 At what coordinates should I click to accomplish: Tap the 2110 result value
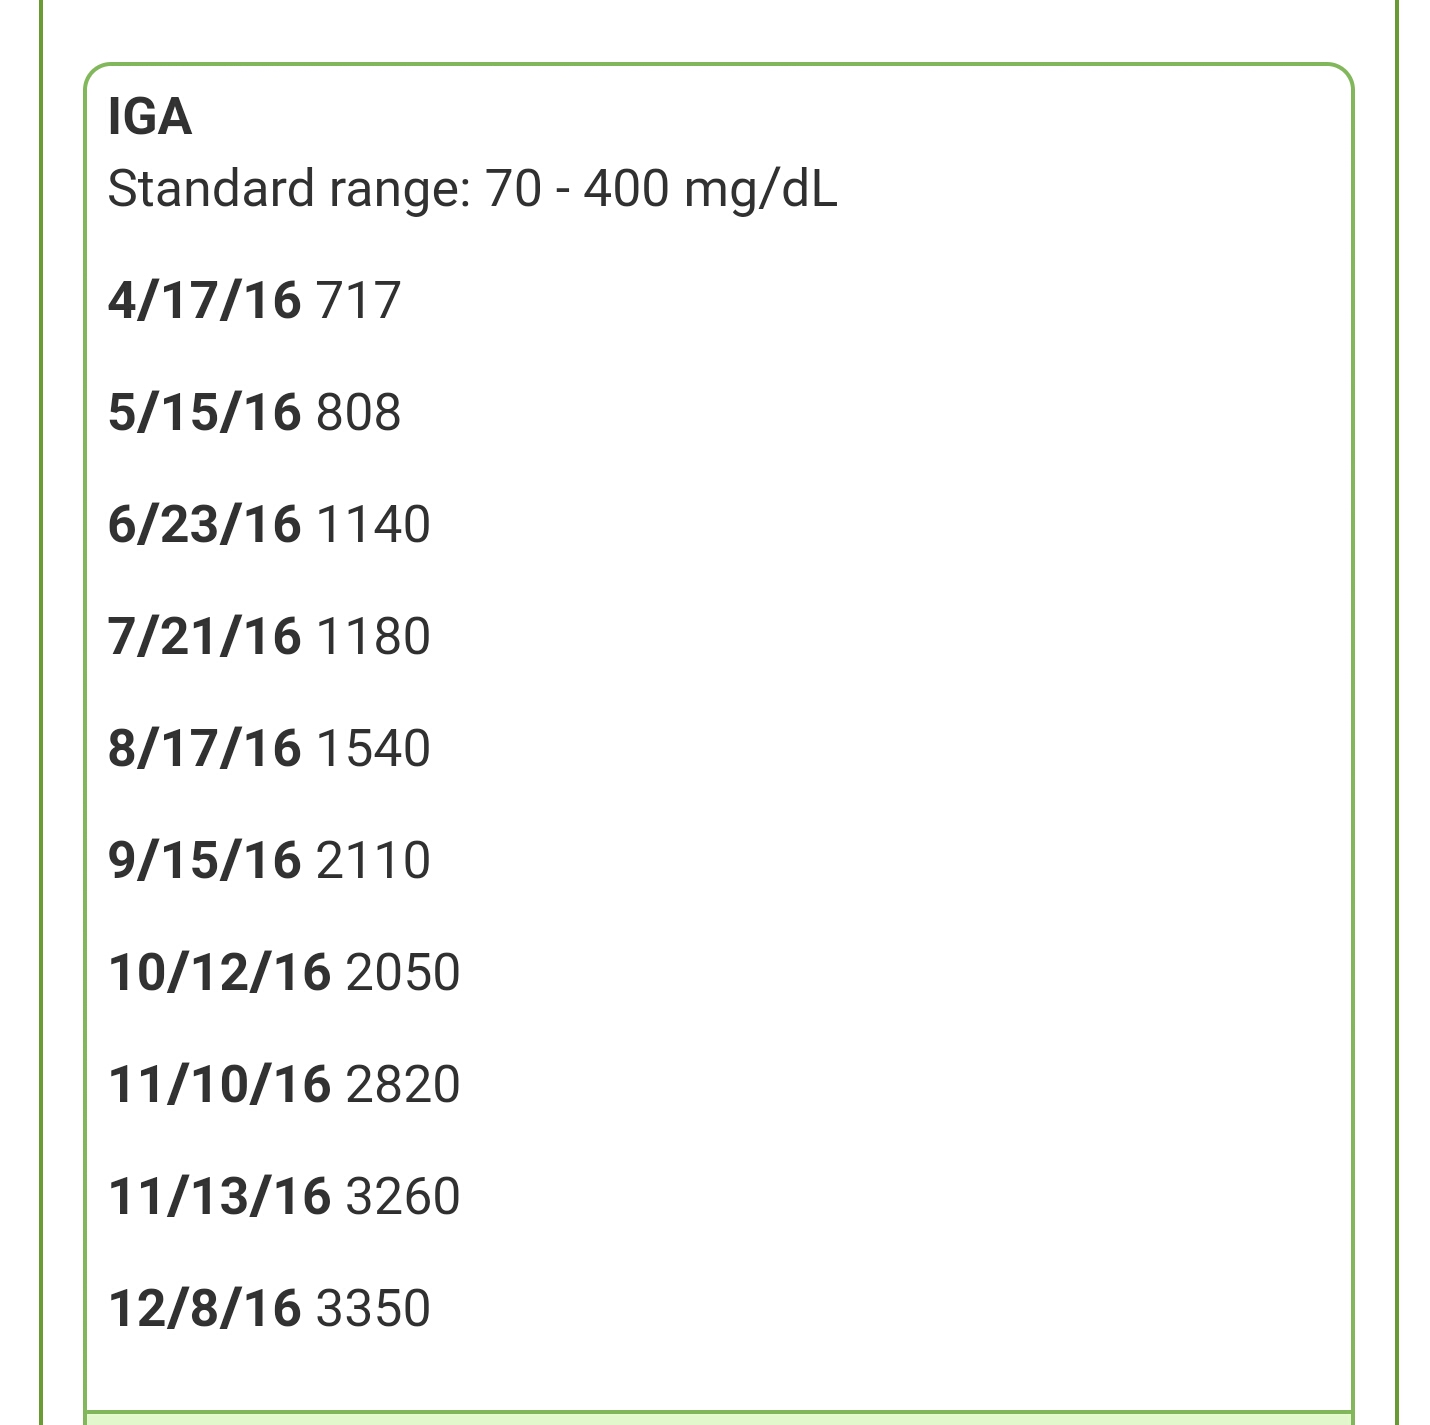pyautogui.click(x=373, y=861)
